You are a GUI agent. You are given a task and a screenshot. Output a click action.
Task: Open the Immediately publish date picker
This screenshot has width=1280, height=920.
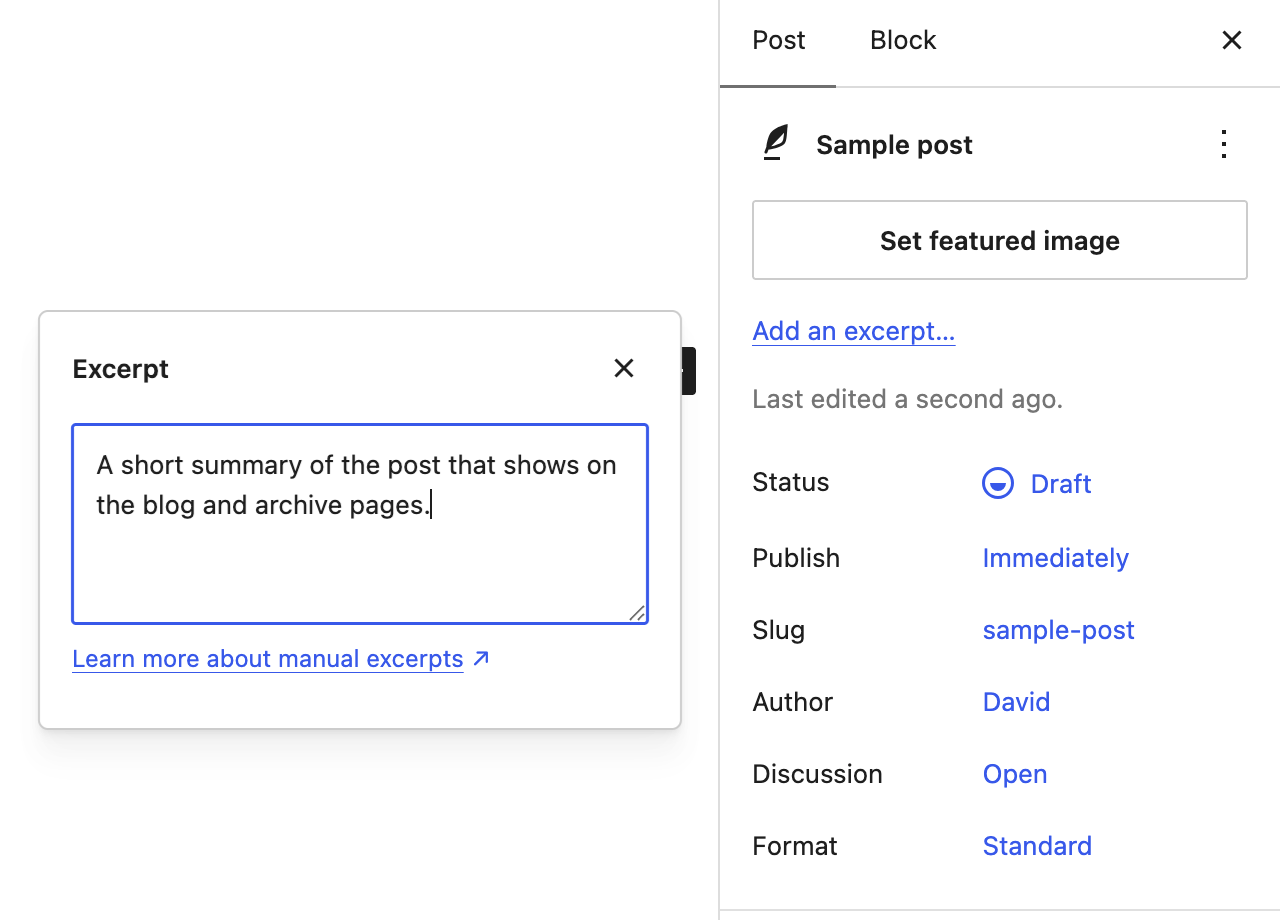(1056, 558)
